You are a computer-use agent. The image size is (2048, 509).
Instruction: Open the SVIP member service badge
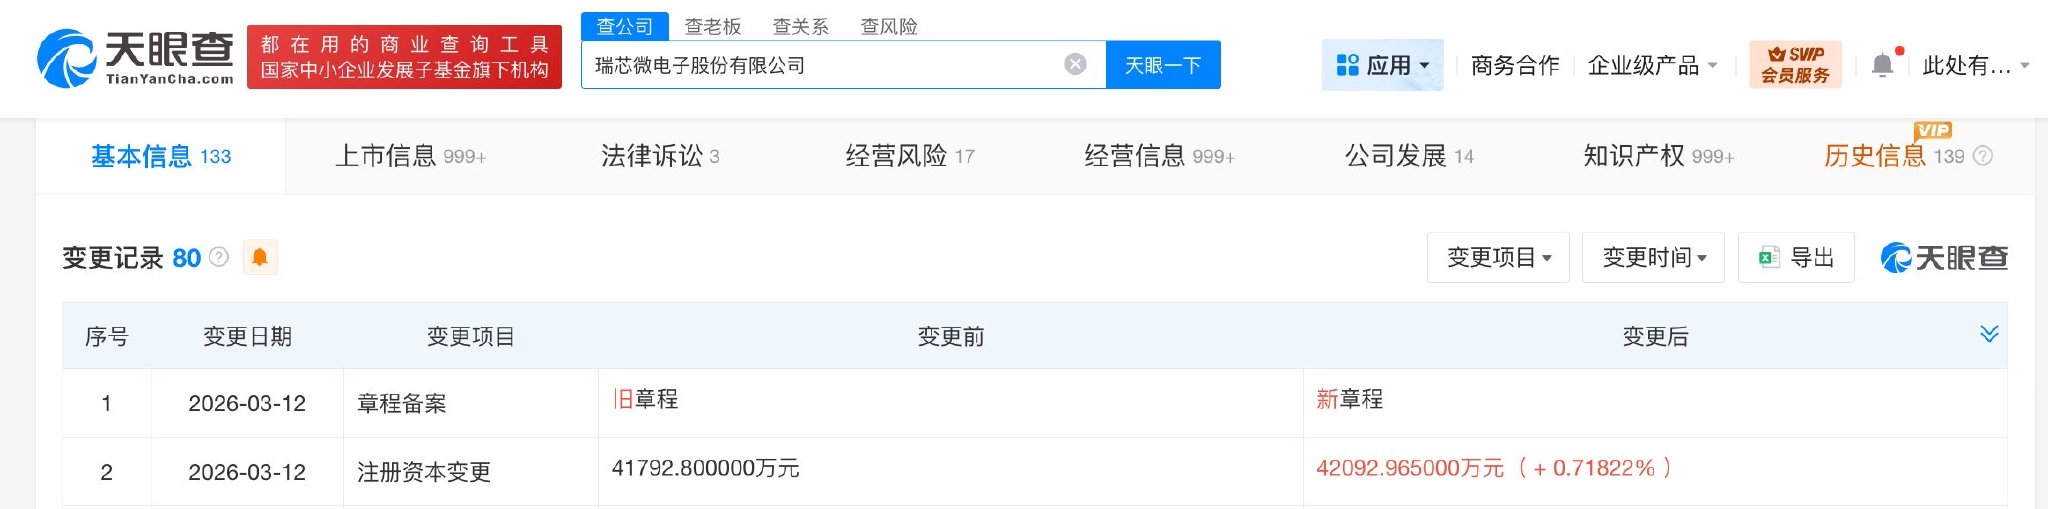point(1795,65)
